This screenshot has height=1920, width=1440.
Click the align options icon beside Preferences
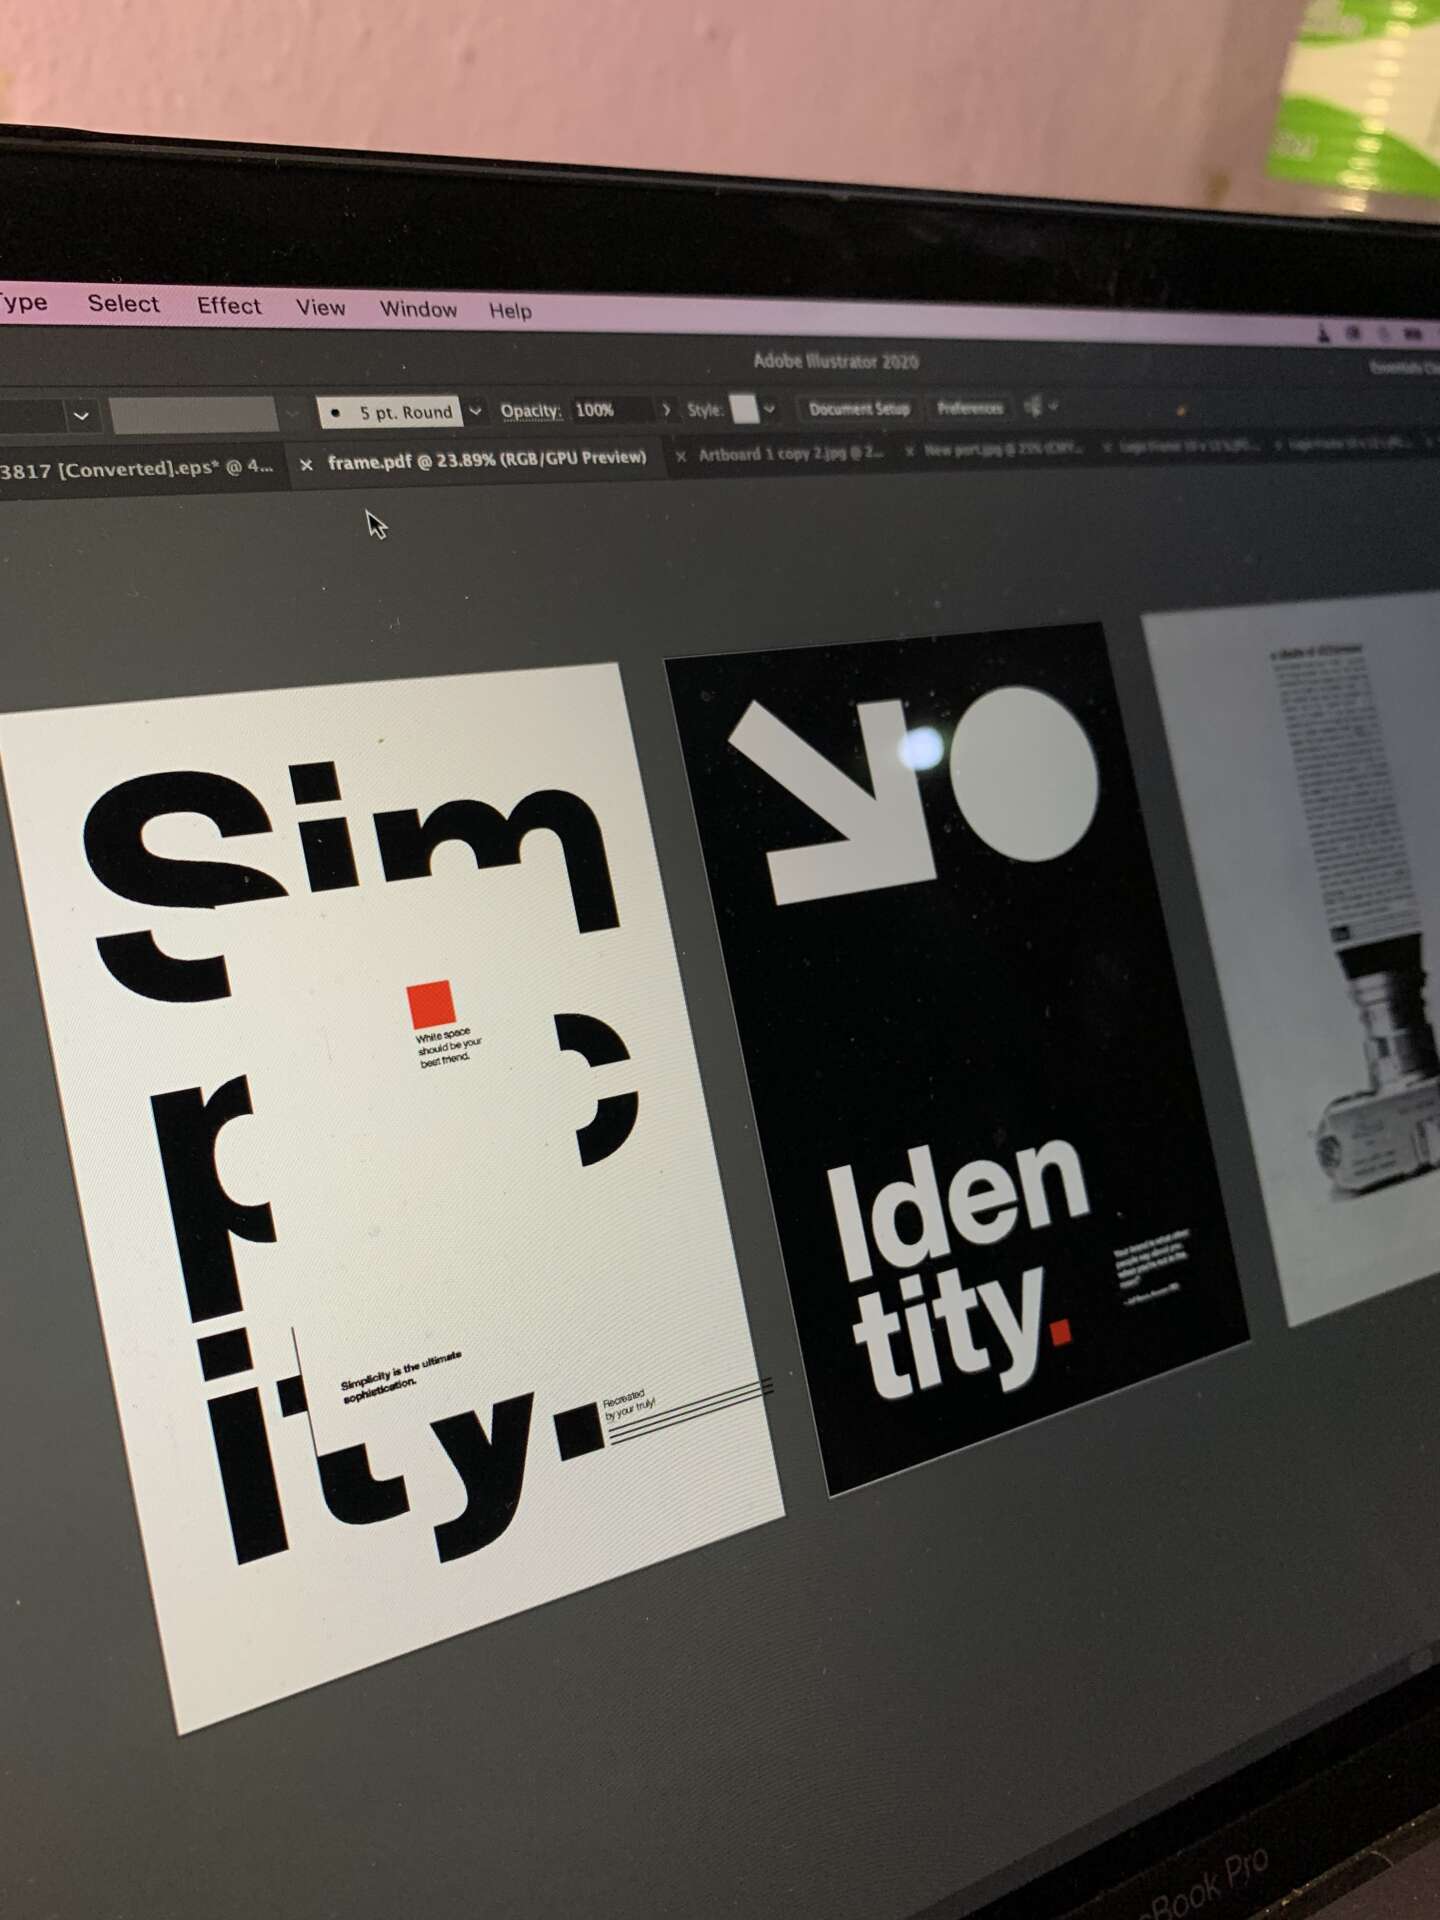tap(1035, 406)
